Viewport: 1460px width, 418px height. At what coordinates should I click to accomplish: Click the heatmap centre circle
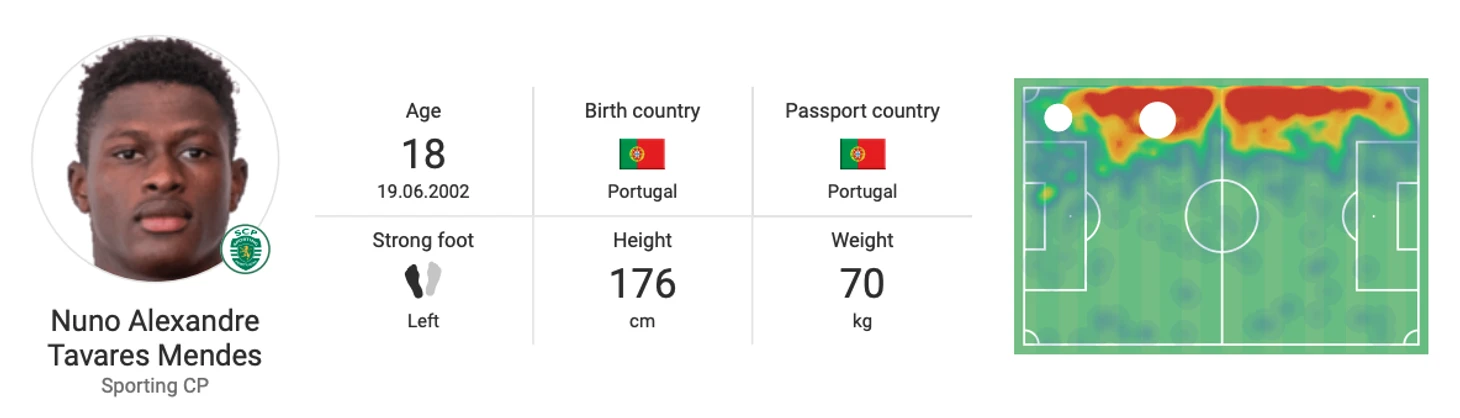click(x=1221, y=215)
